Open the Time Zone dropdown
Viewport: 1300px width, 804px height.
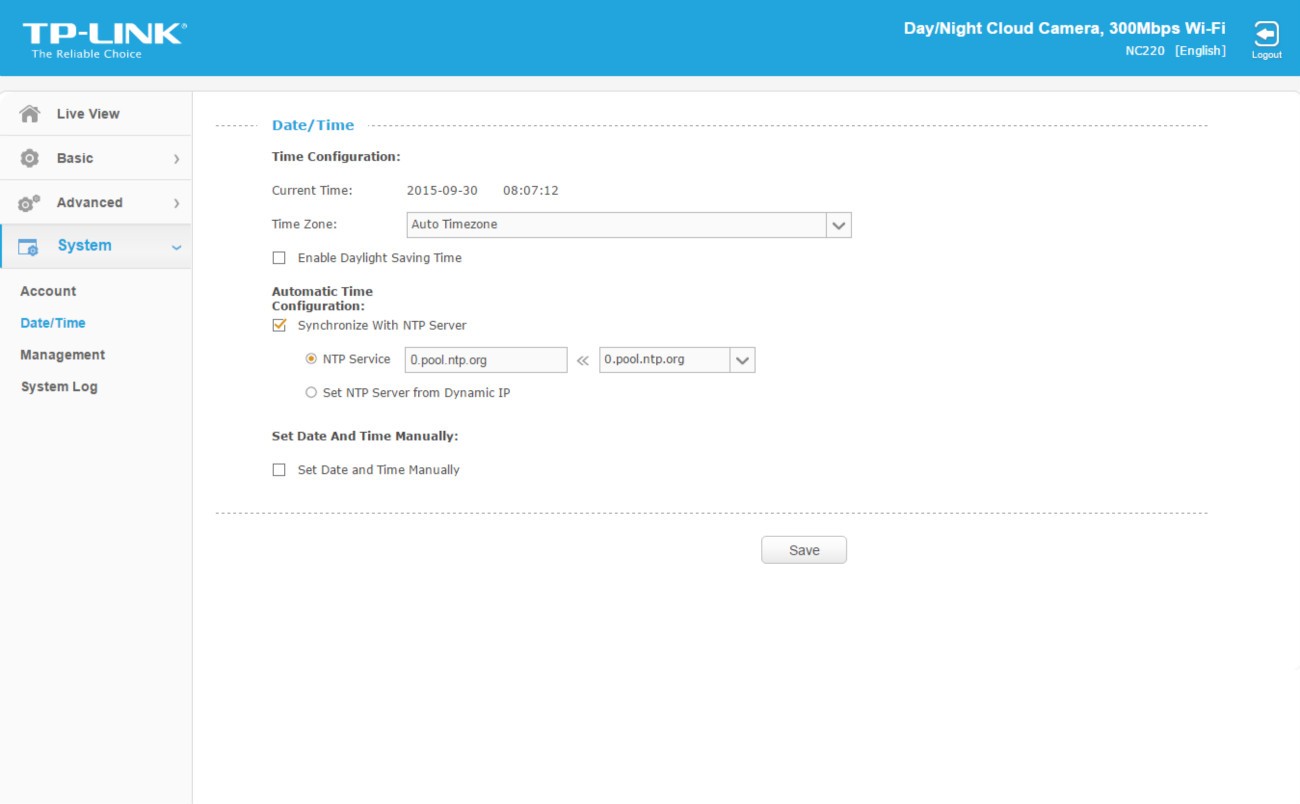click(838, 225)
